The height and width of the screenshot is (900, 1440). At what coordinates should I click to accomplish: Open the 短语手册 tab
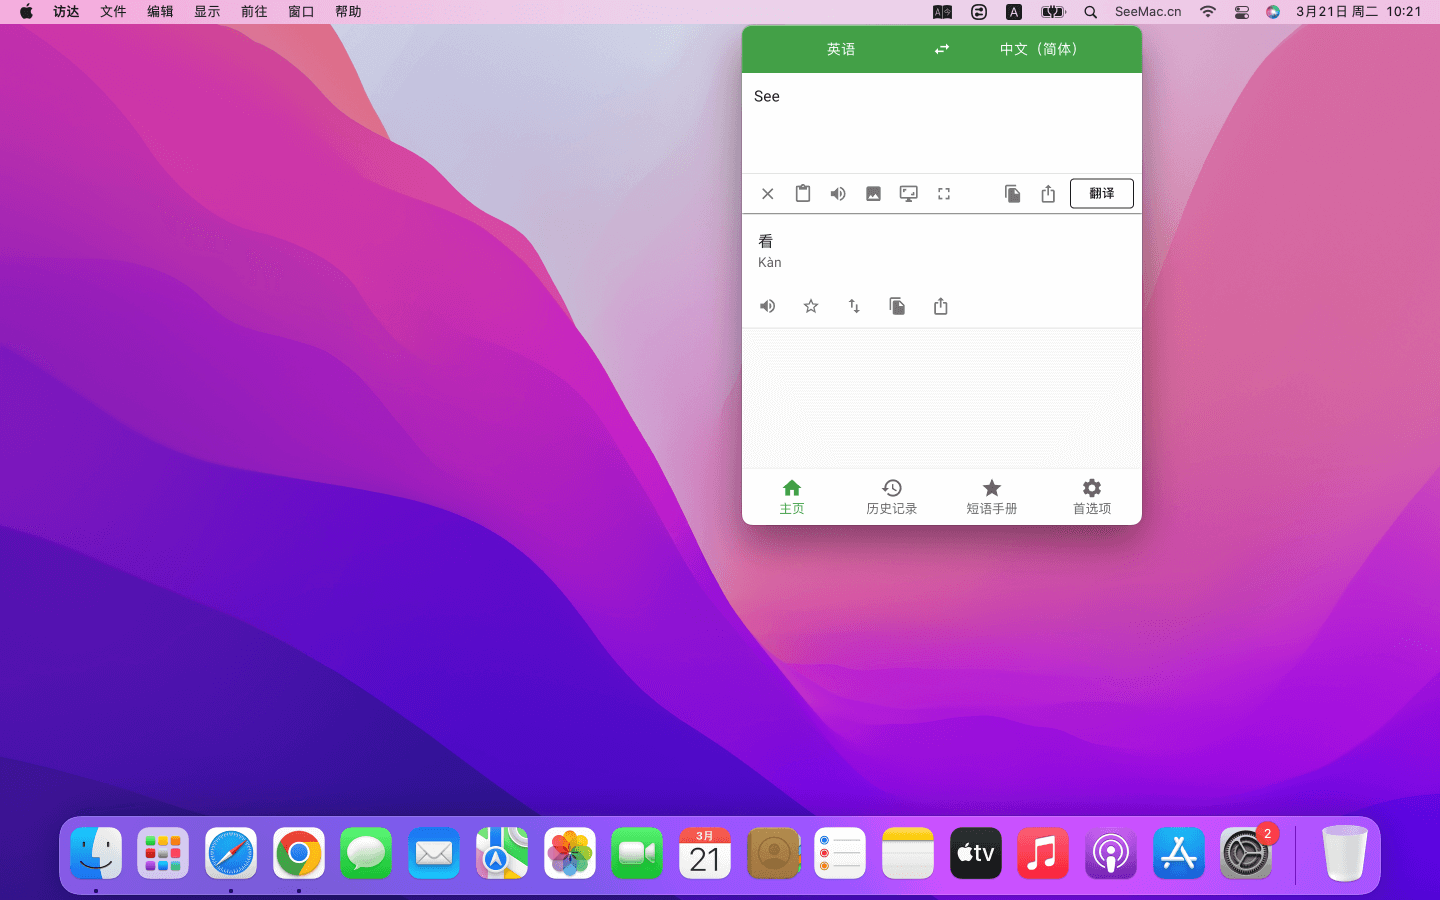pos(991,496)
